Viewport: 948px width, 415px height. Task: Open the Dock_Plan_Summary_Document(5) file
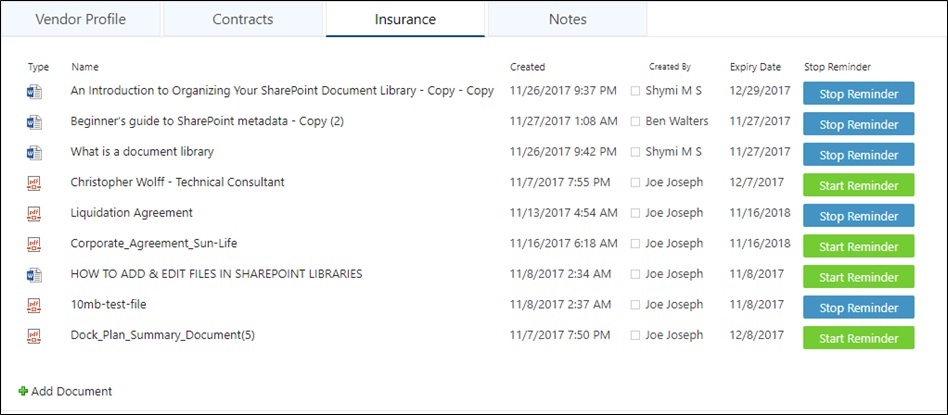point(162,335)
